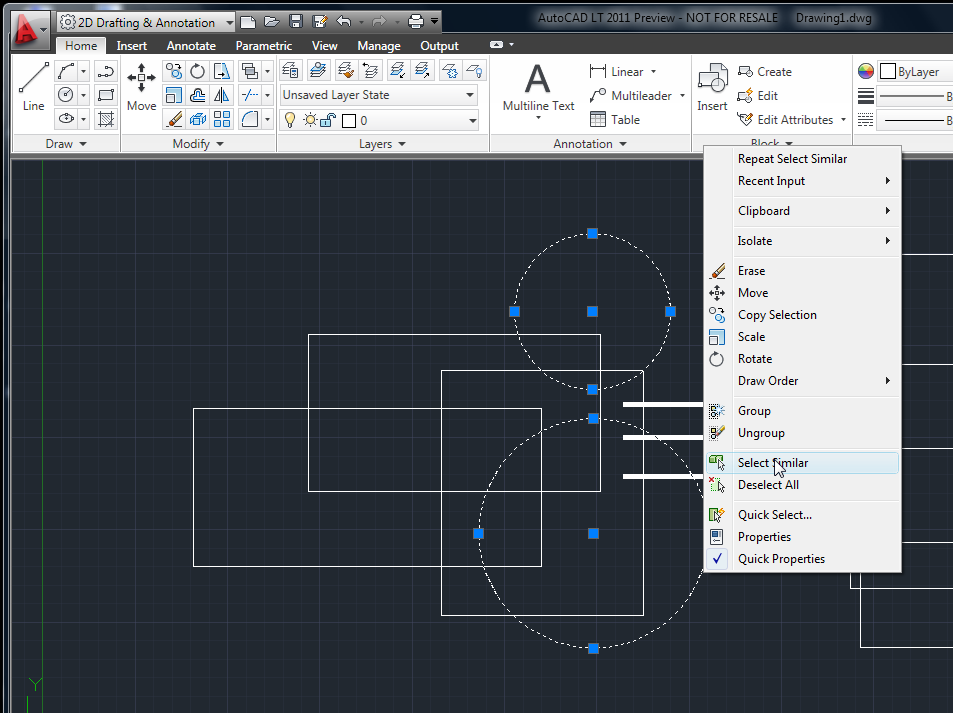Select the Mirror tool
Image resolution: width=953 pixels, height=713 pixels.
pyautogui.click(x=219, y=96)
